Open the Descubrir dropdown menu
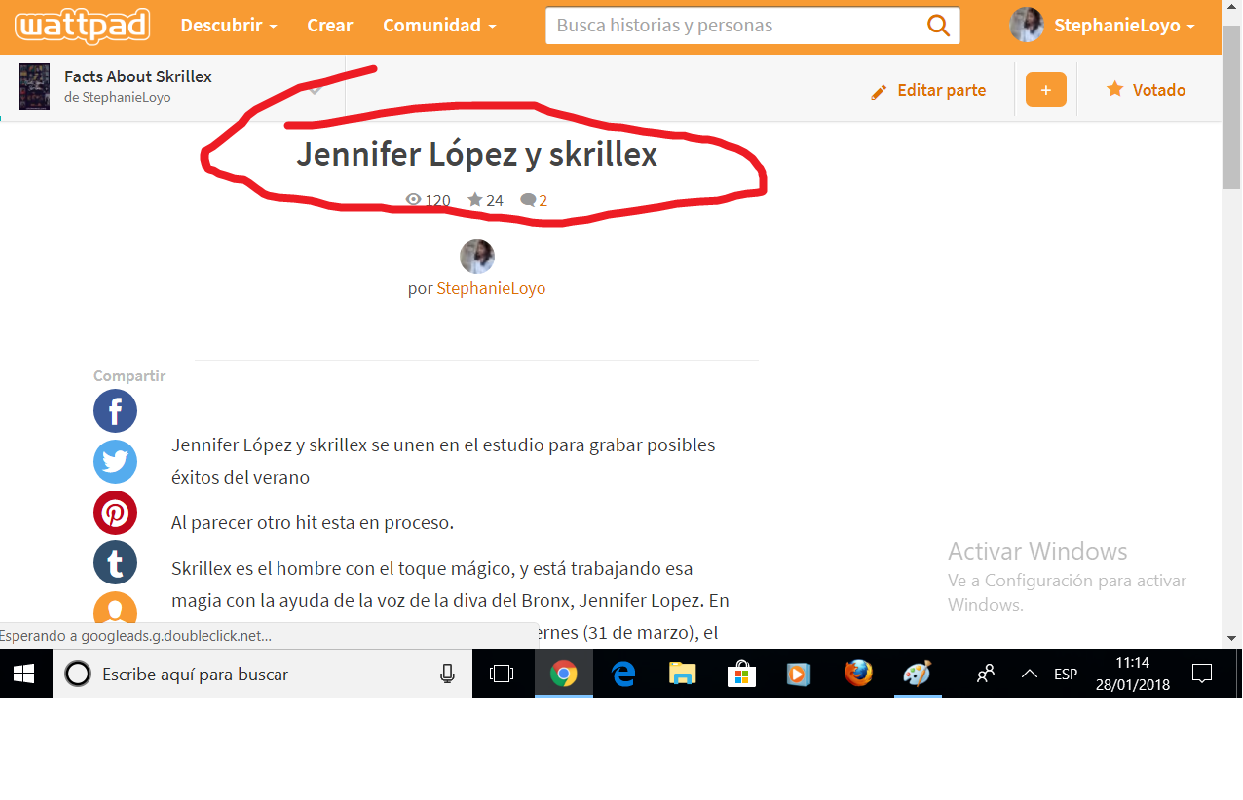This screenshot has width=1243, height=800. [x=229, y=25]
